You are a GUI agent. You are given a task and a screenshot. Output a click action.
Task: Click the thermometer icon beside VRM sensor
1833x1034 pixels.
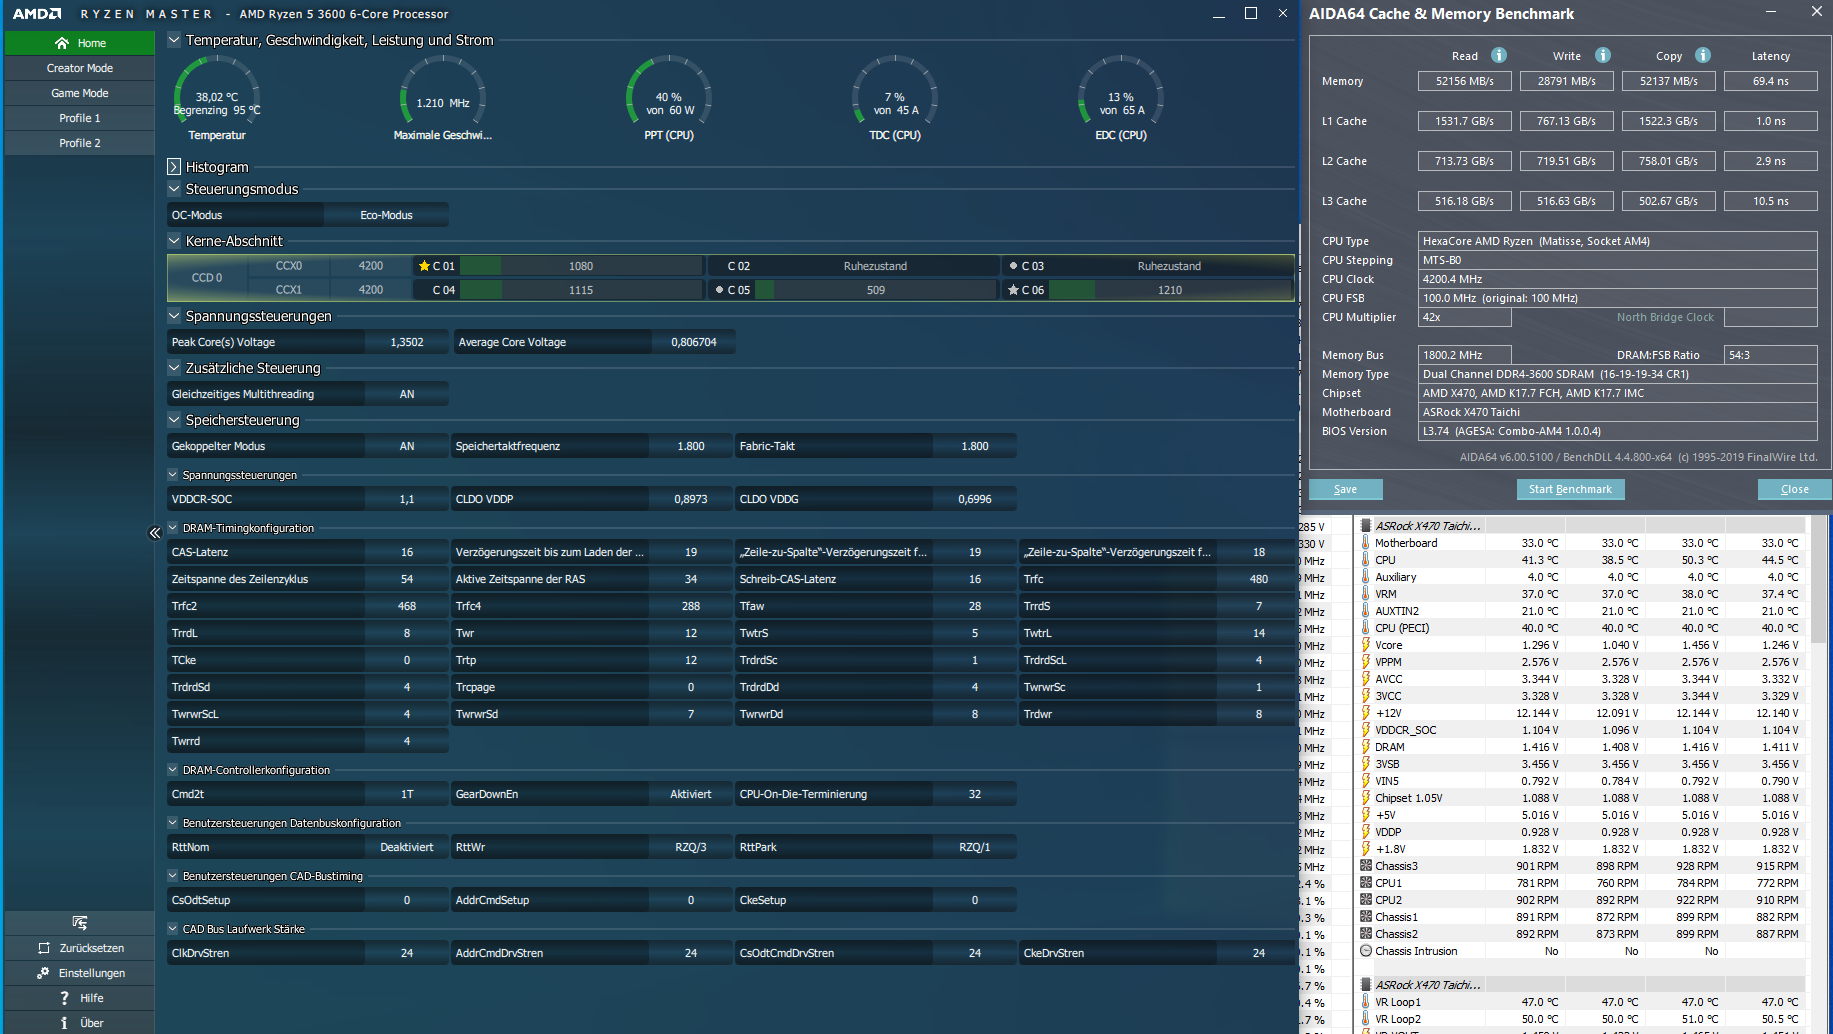1366,594
